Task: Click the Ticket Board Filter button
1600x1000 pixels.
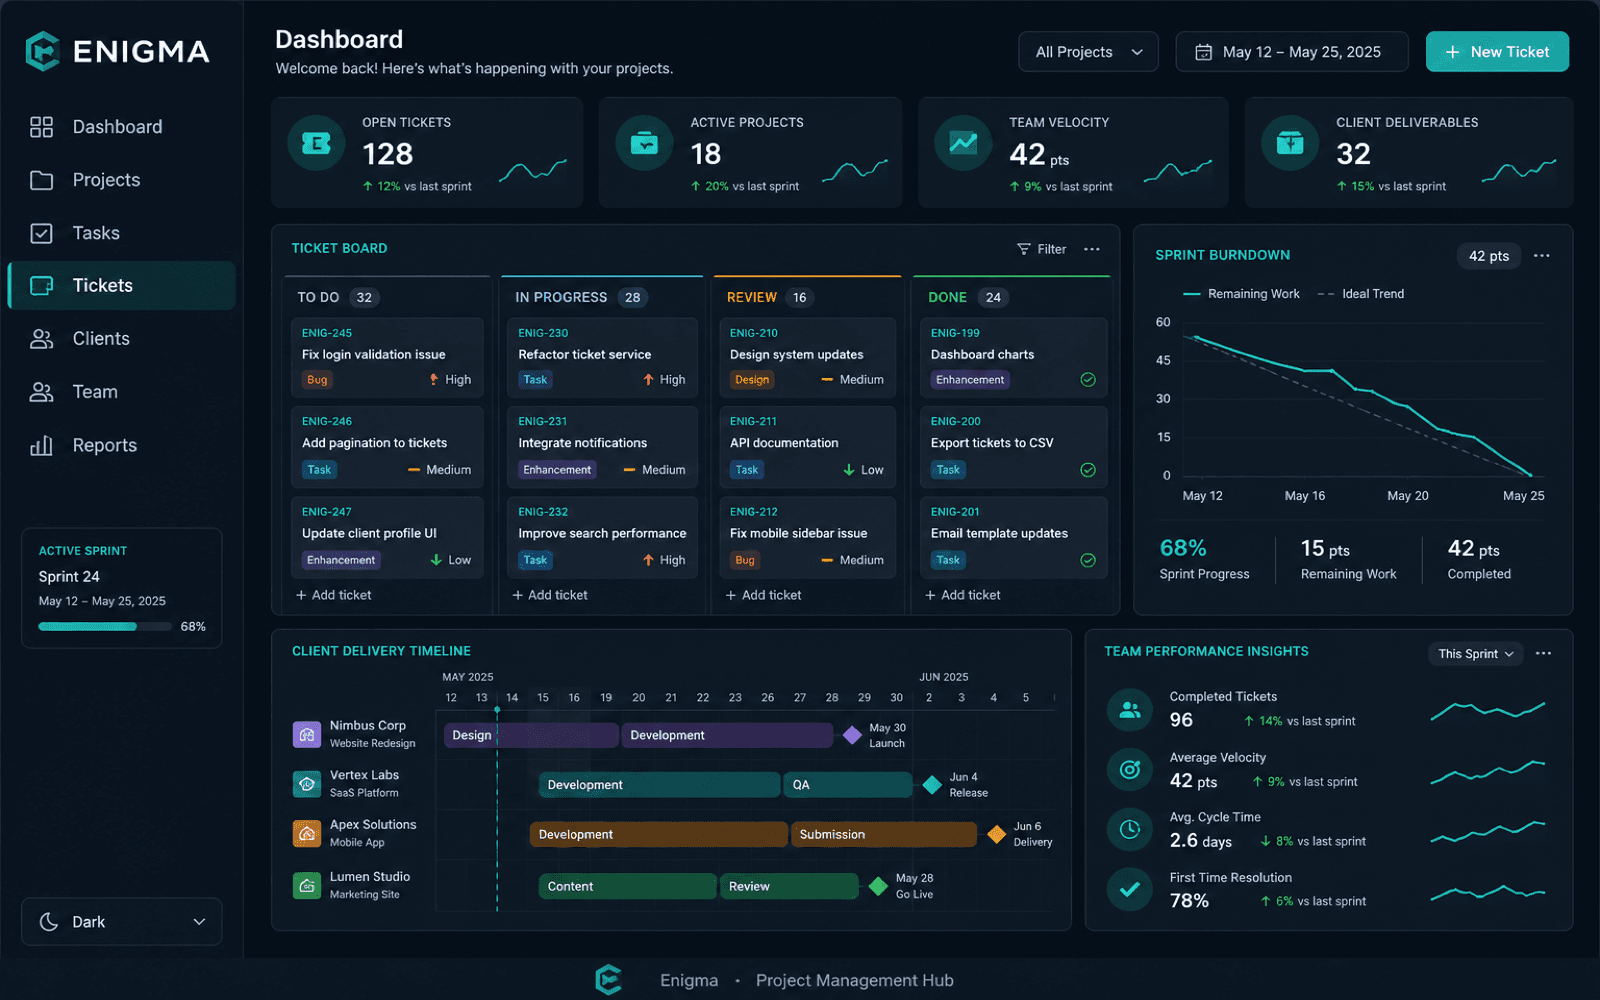Action: click(x=1042, y=249)
